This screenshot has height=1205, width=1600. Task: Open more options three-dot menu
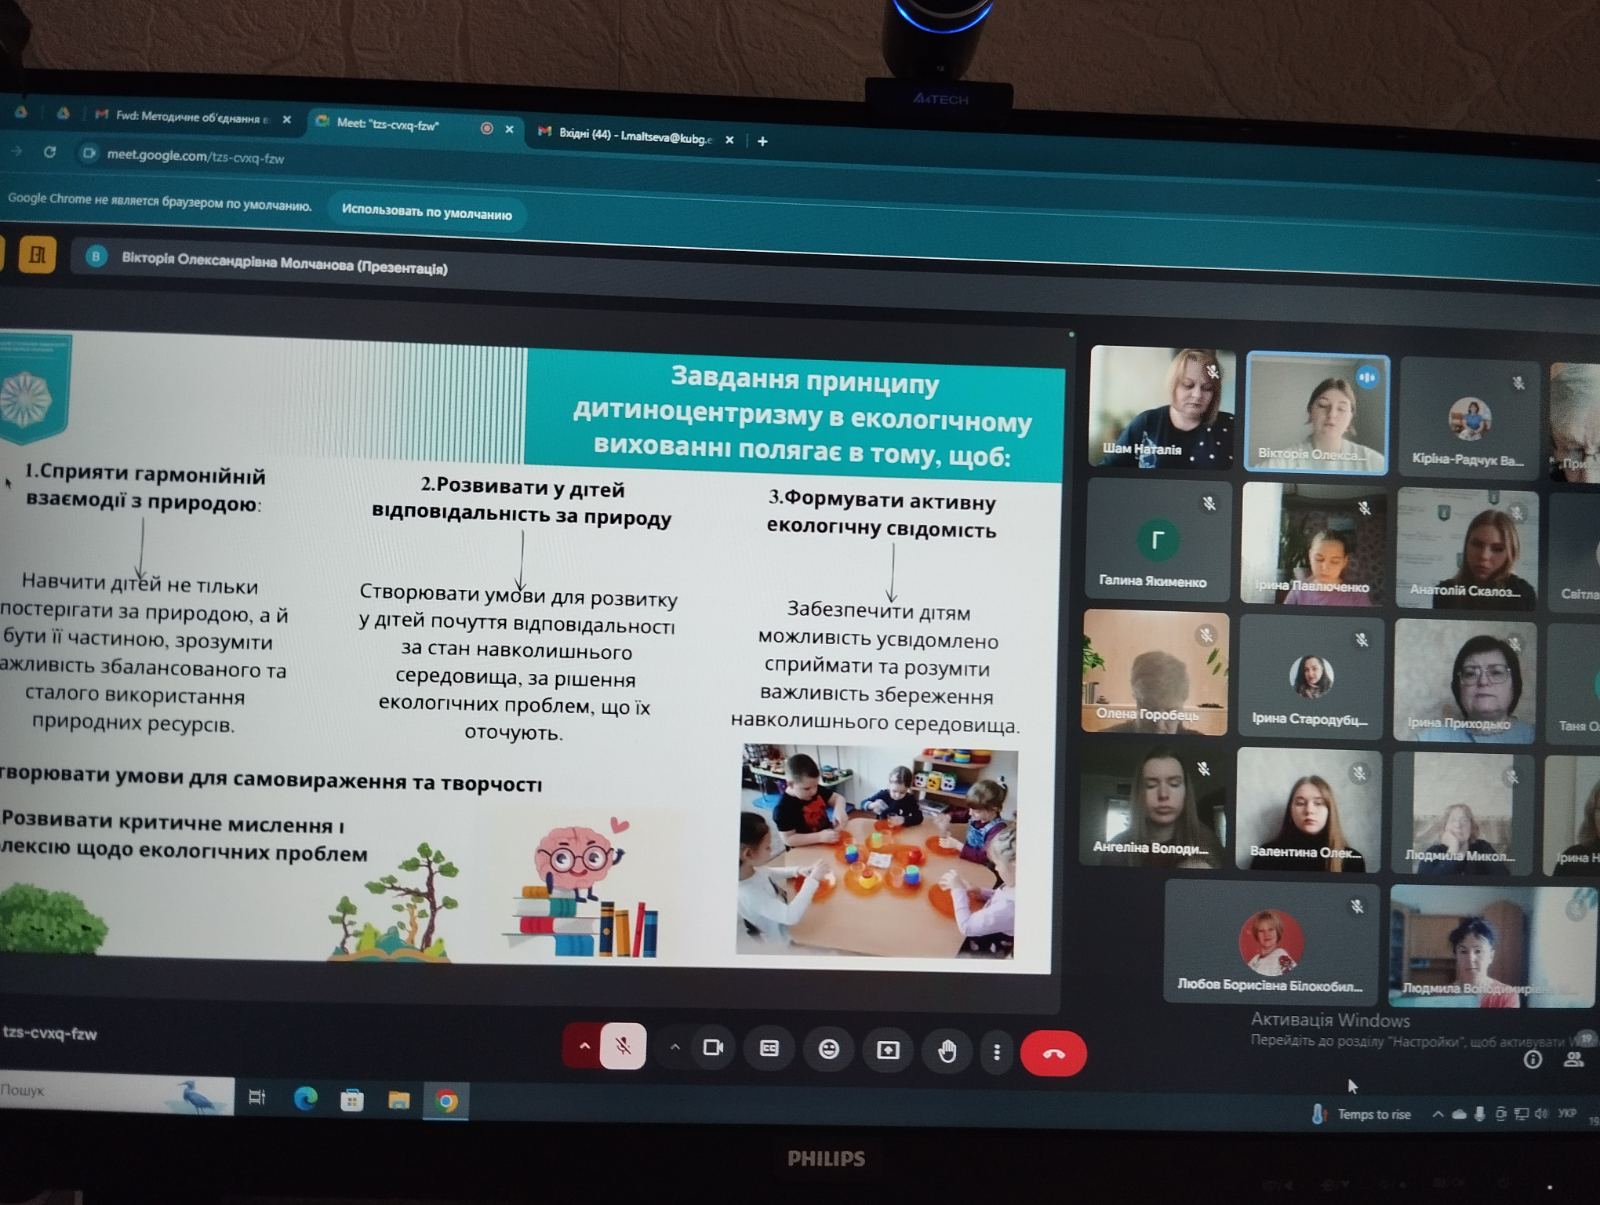click(x=996, y=1052)
